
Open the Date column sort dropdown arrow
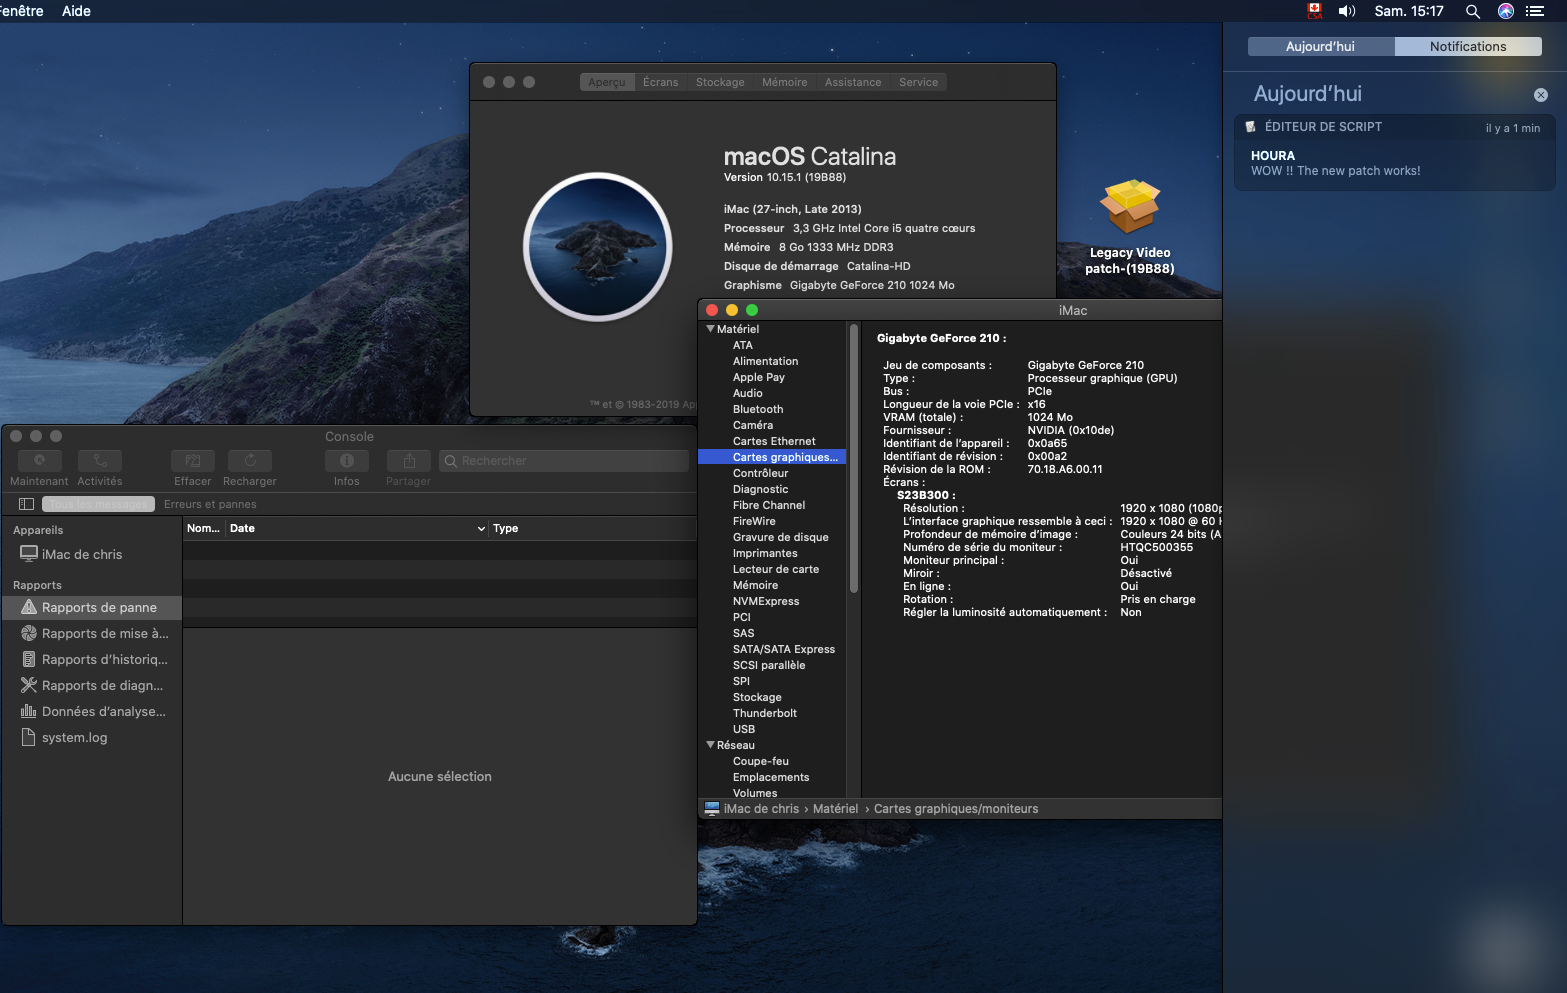481,529
